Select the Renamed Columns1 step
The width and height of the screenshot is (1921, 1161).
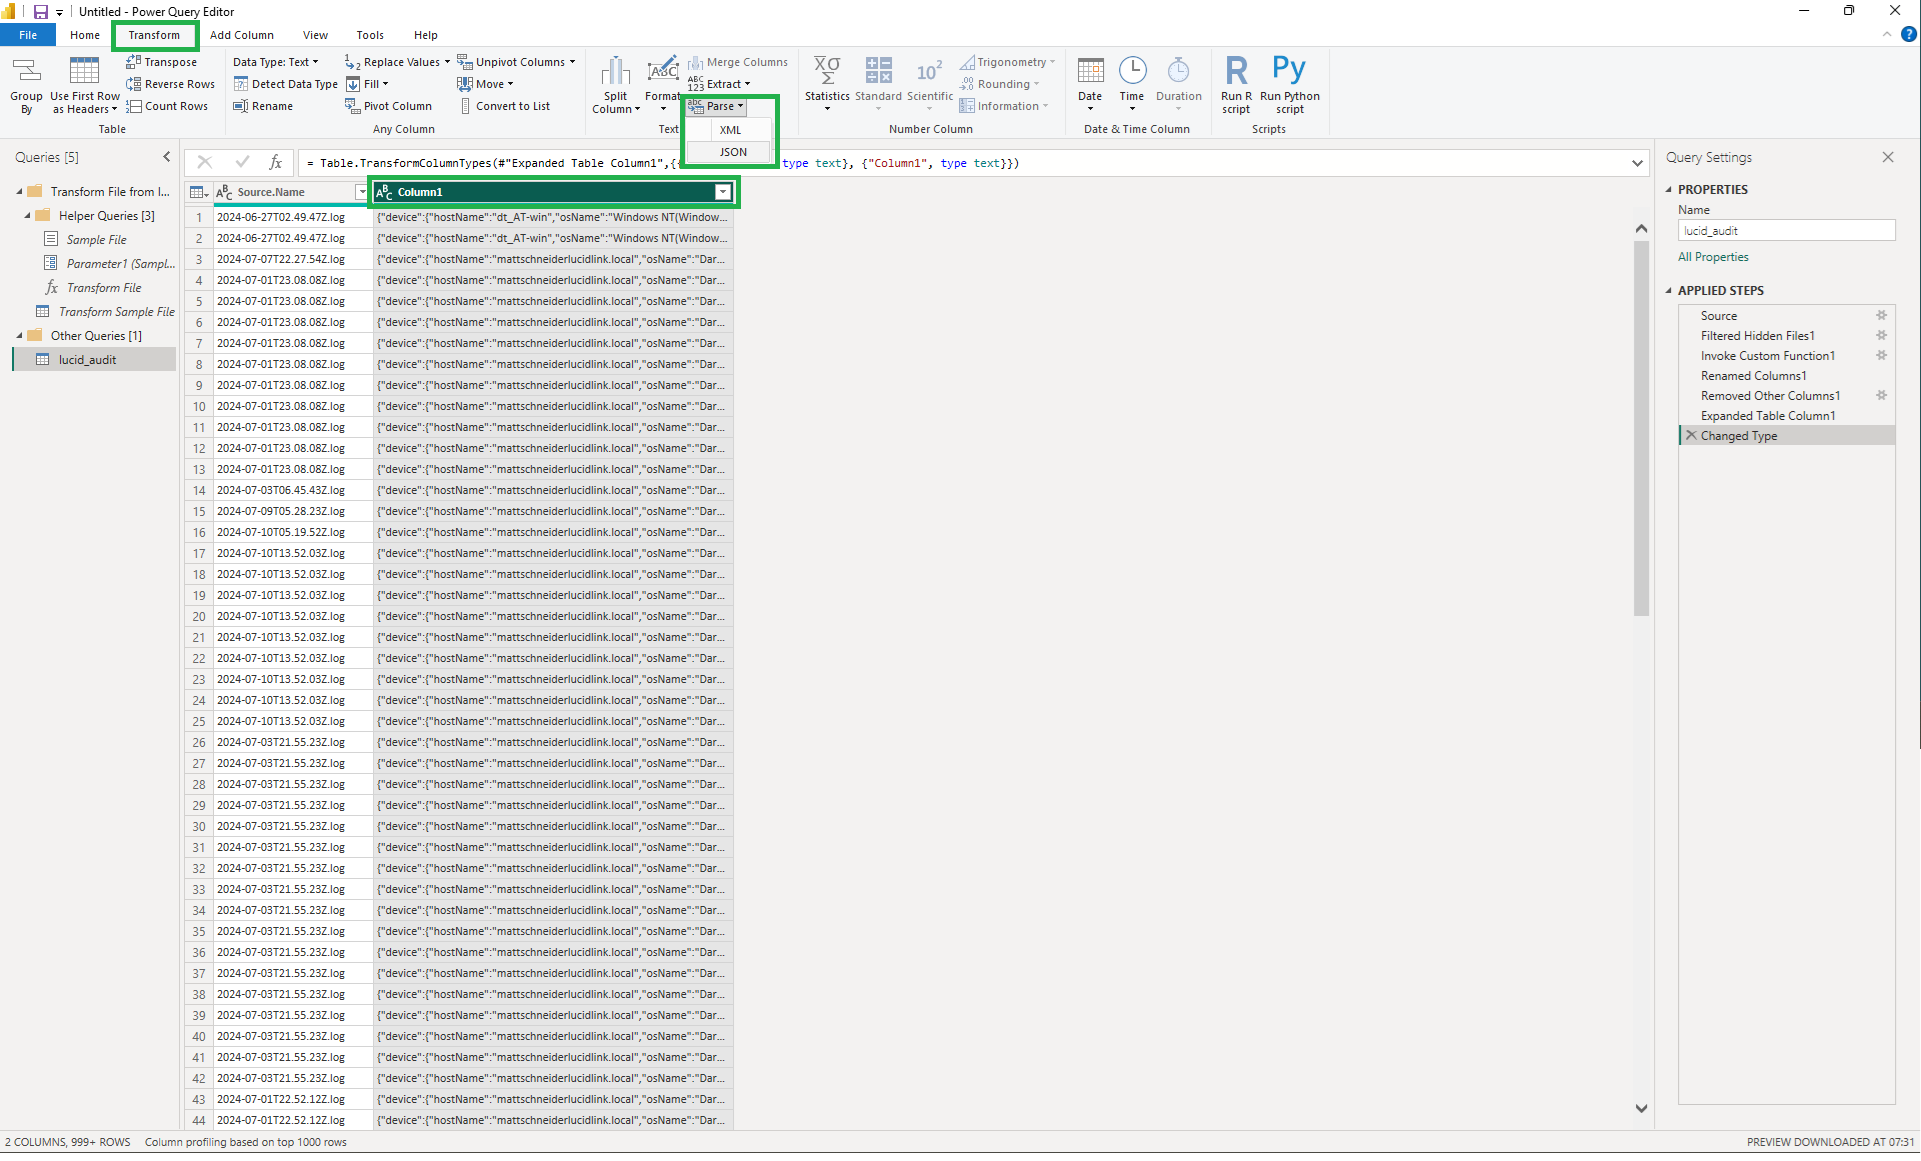tap(1754, 376)
